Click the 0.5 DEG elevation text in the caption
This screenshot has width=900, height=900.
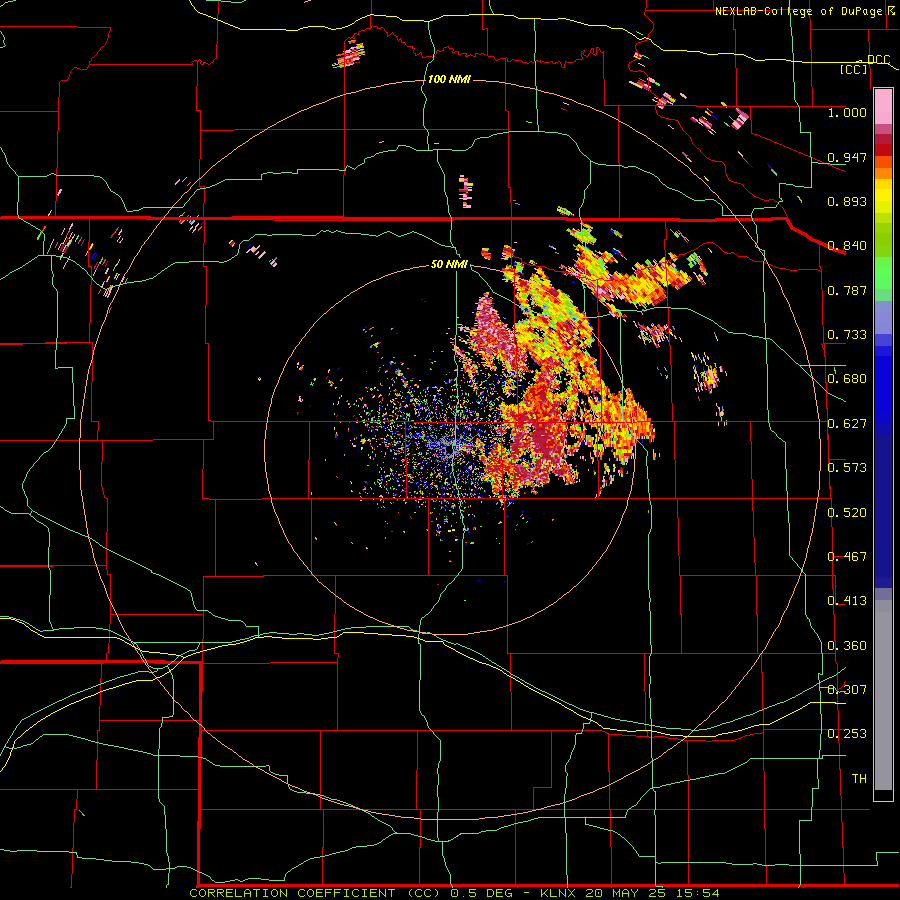pyautogui.click(x=482, y=893)
